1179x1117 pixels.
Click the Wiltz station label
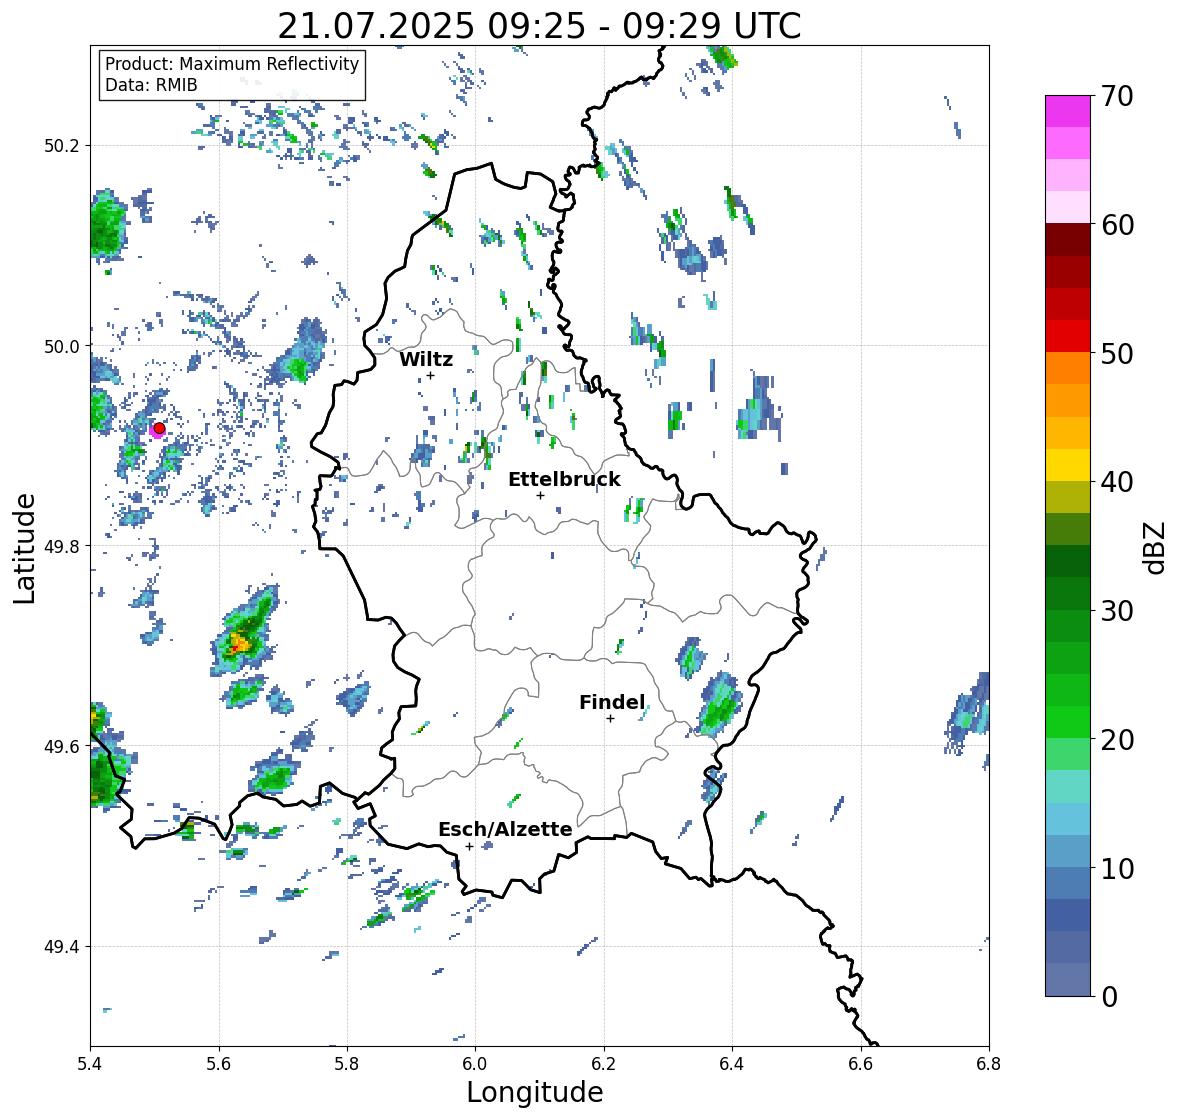pos(426,359)
